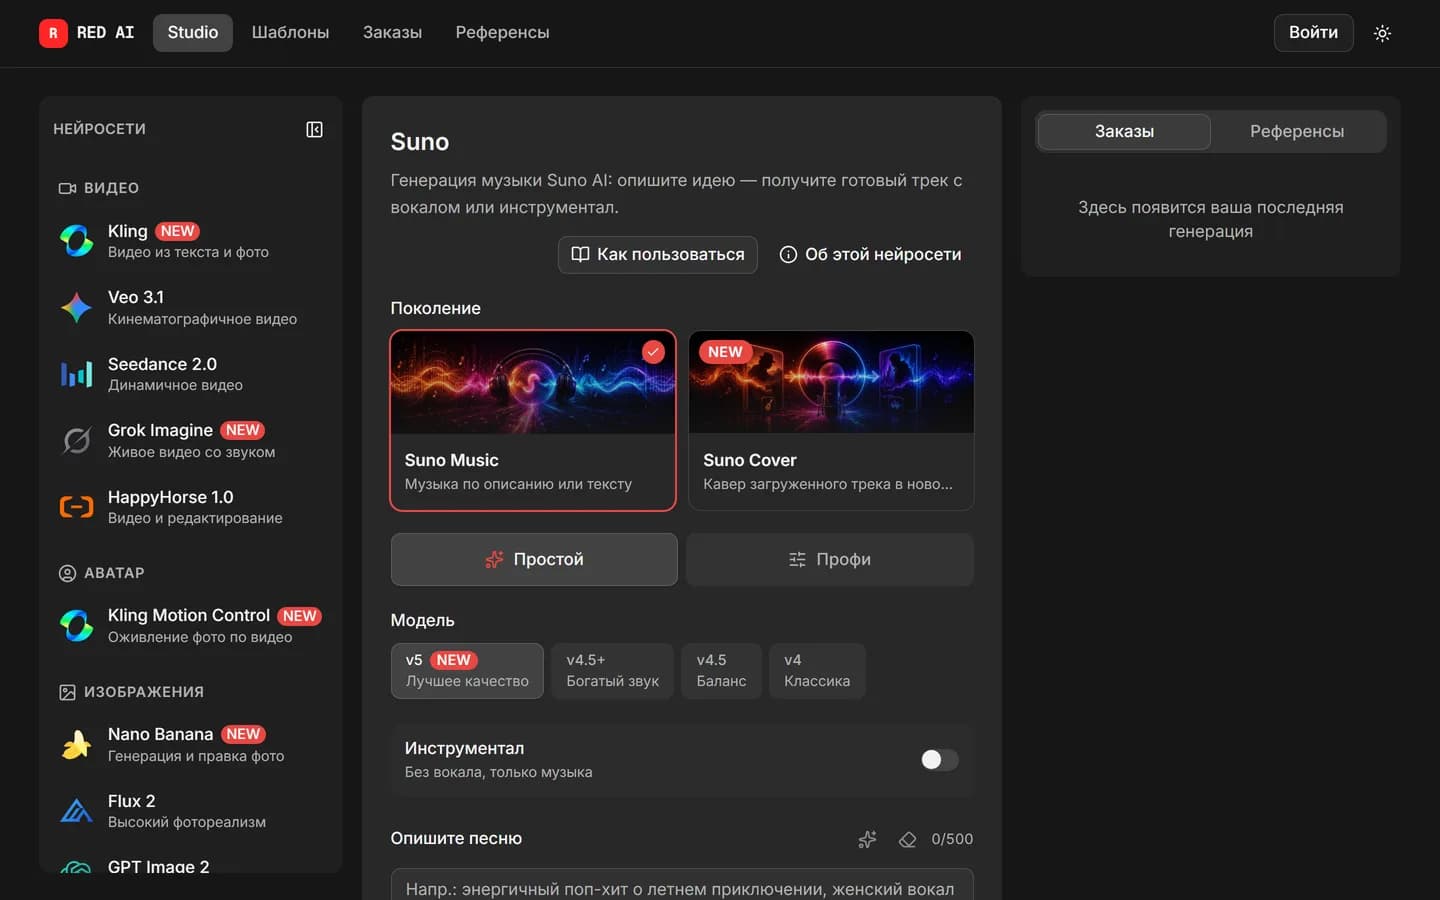This screenshot has width=1440, height=900.
Task: Open Заказы in top navigation
Action: coord(392,32)
